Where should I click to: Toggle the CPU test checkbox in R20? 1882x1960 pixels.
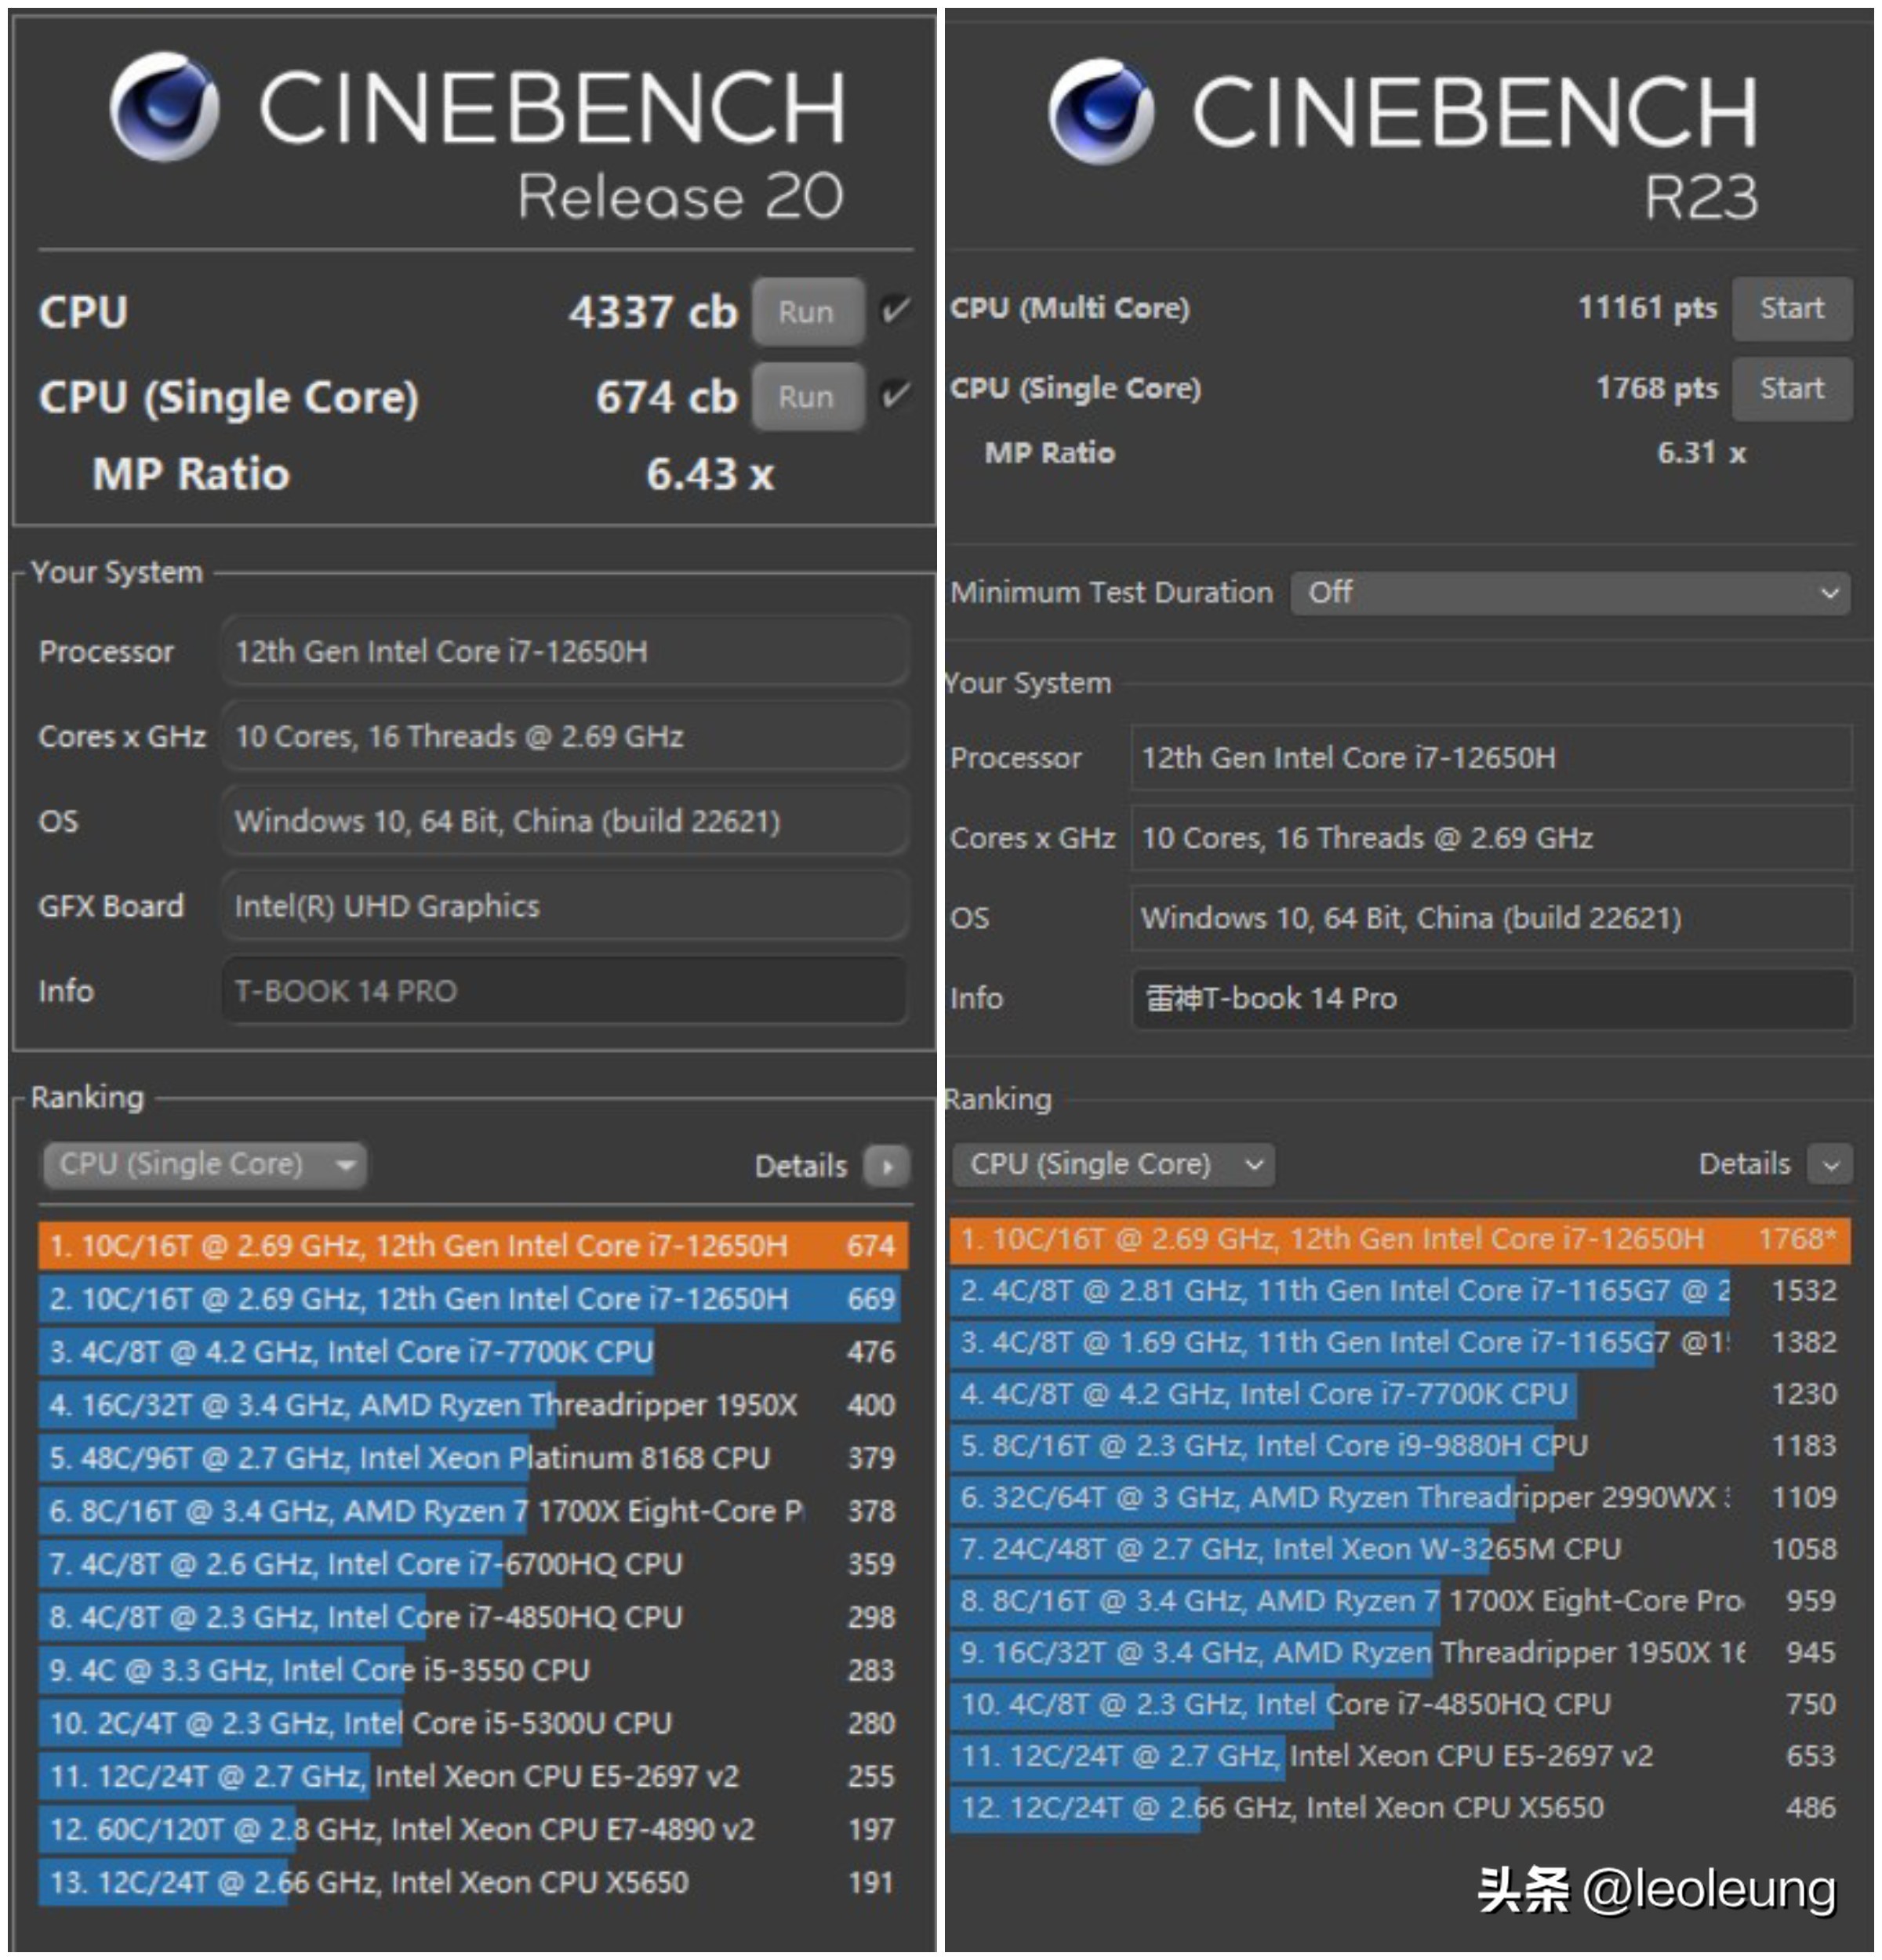895,311
